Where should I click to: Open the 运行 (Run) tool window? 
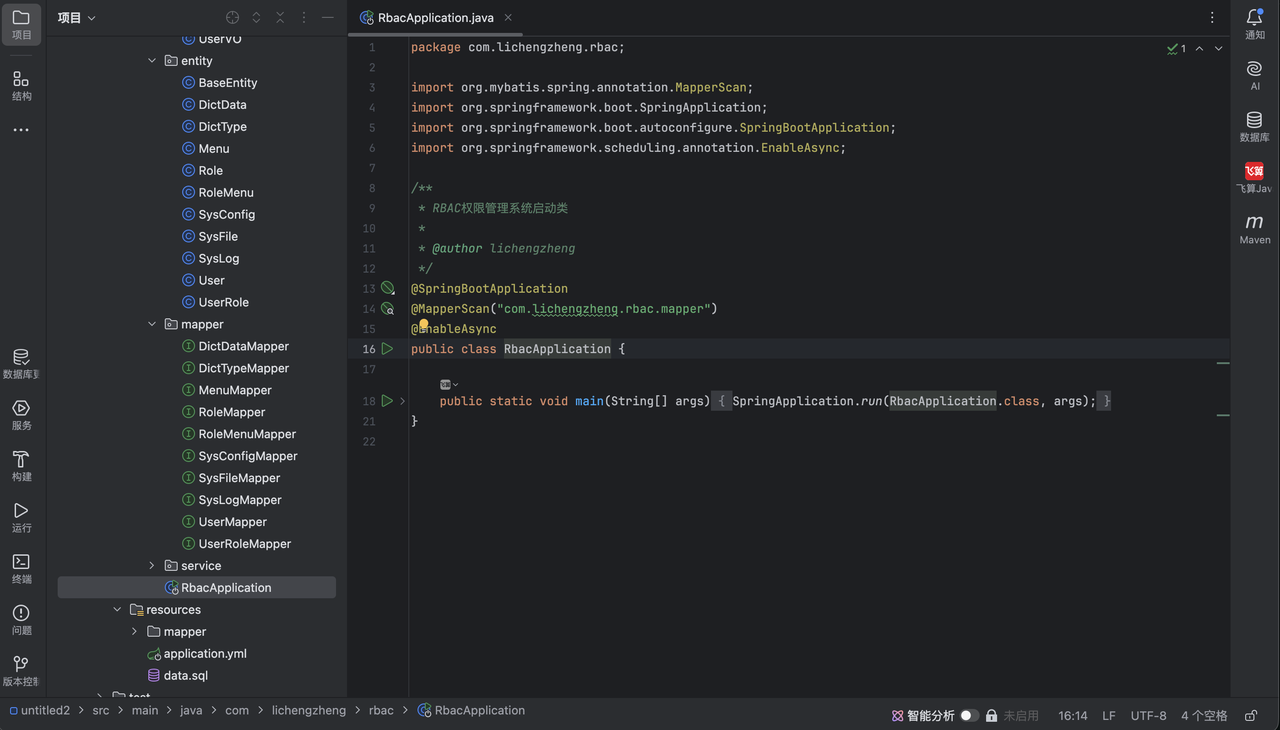(x=21, y=517)
